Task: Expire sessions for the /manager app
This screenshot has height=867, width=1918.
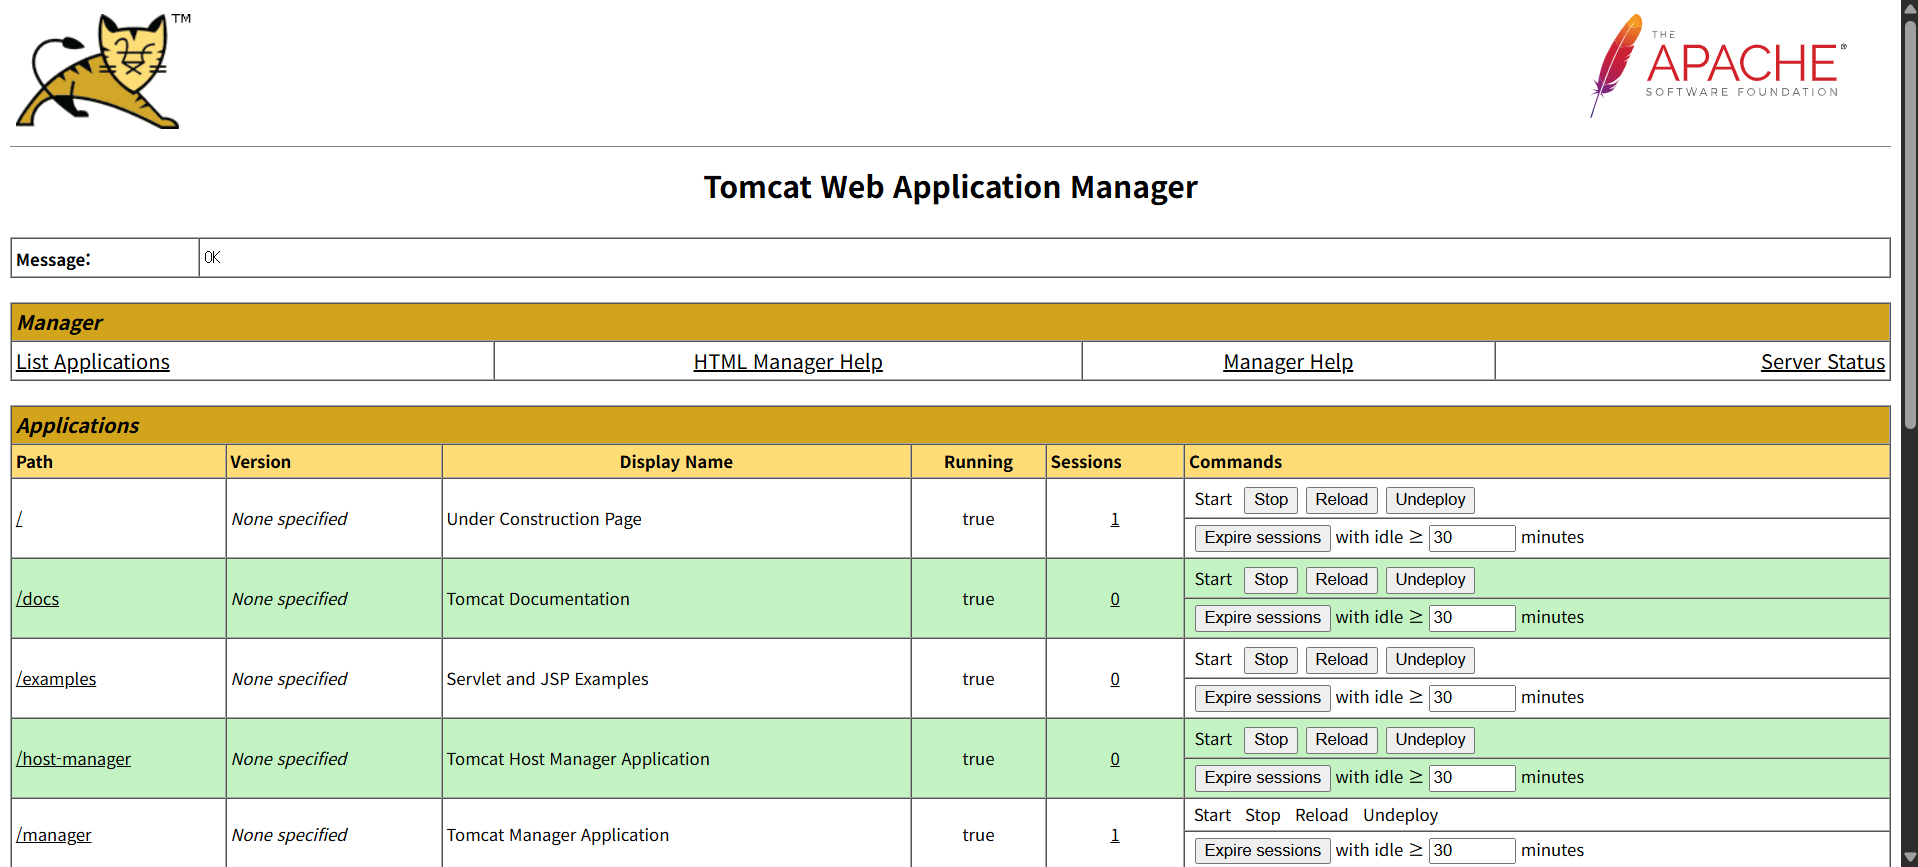Action: 1262,851
